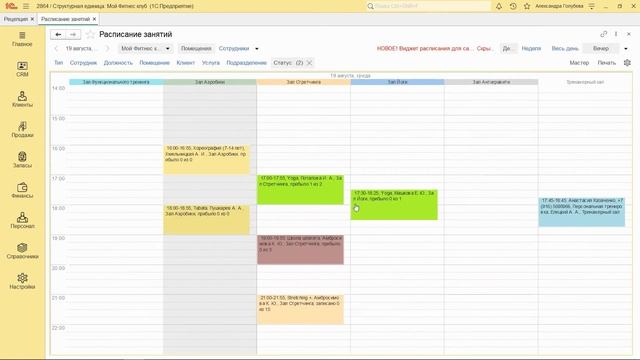Open the Подразделение filter
640x360 pixels.
(x=247, y=62)
